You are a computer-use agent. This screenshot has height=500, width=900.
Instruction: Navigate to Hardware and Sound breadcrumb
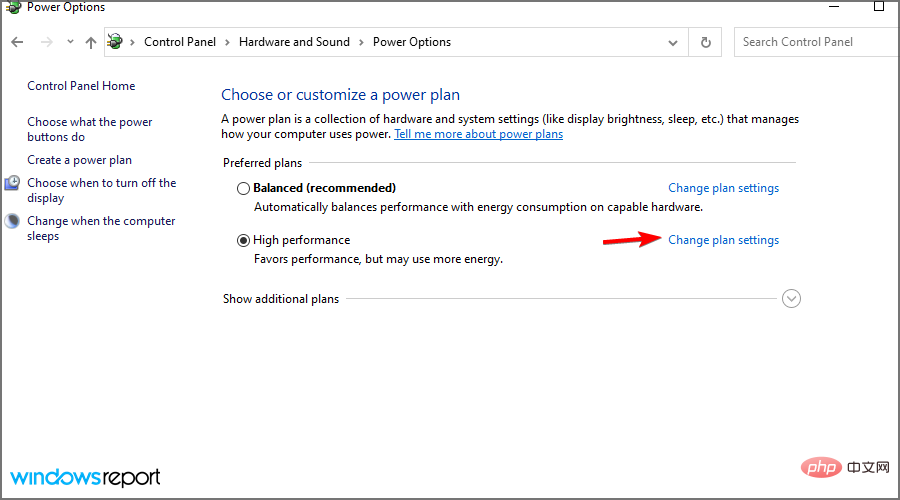coord(293,42)
